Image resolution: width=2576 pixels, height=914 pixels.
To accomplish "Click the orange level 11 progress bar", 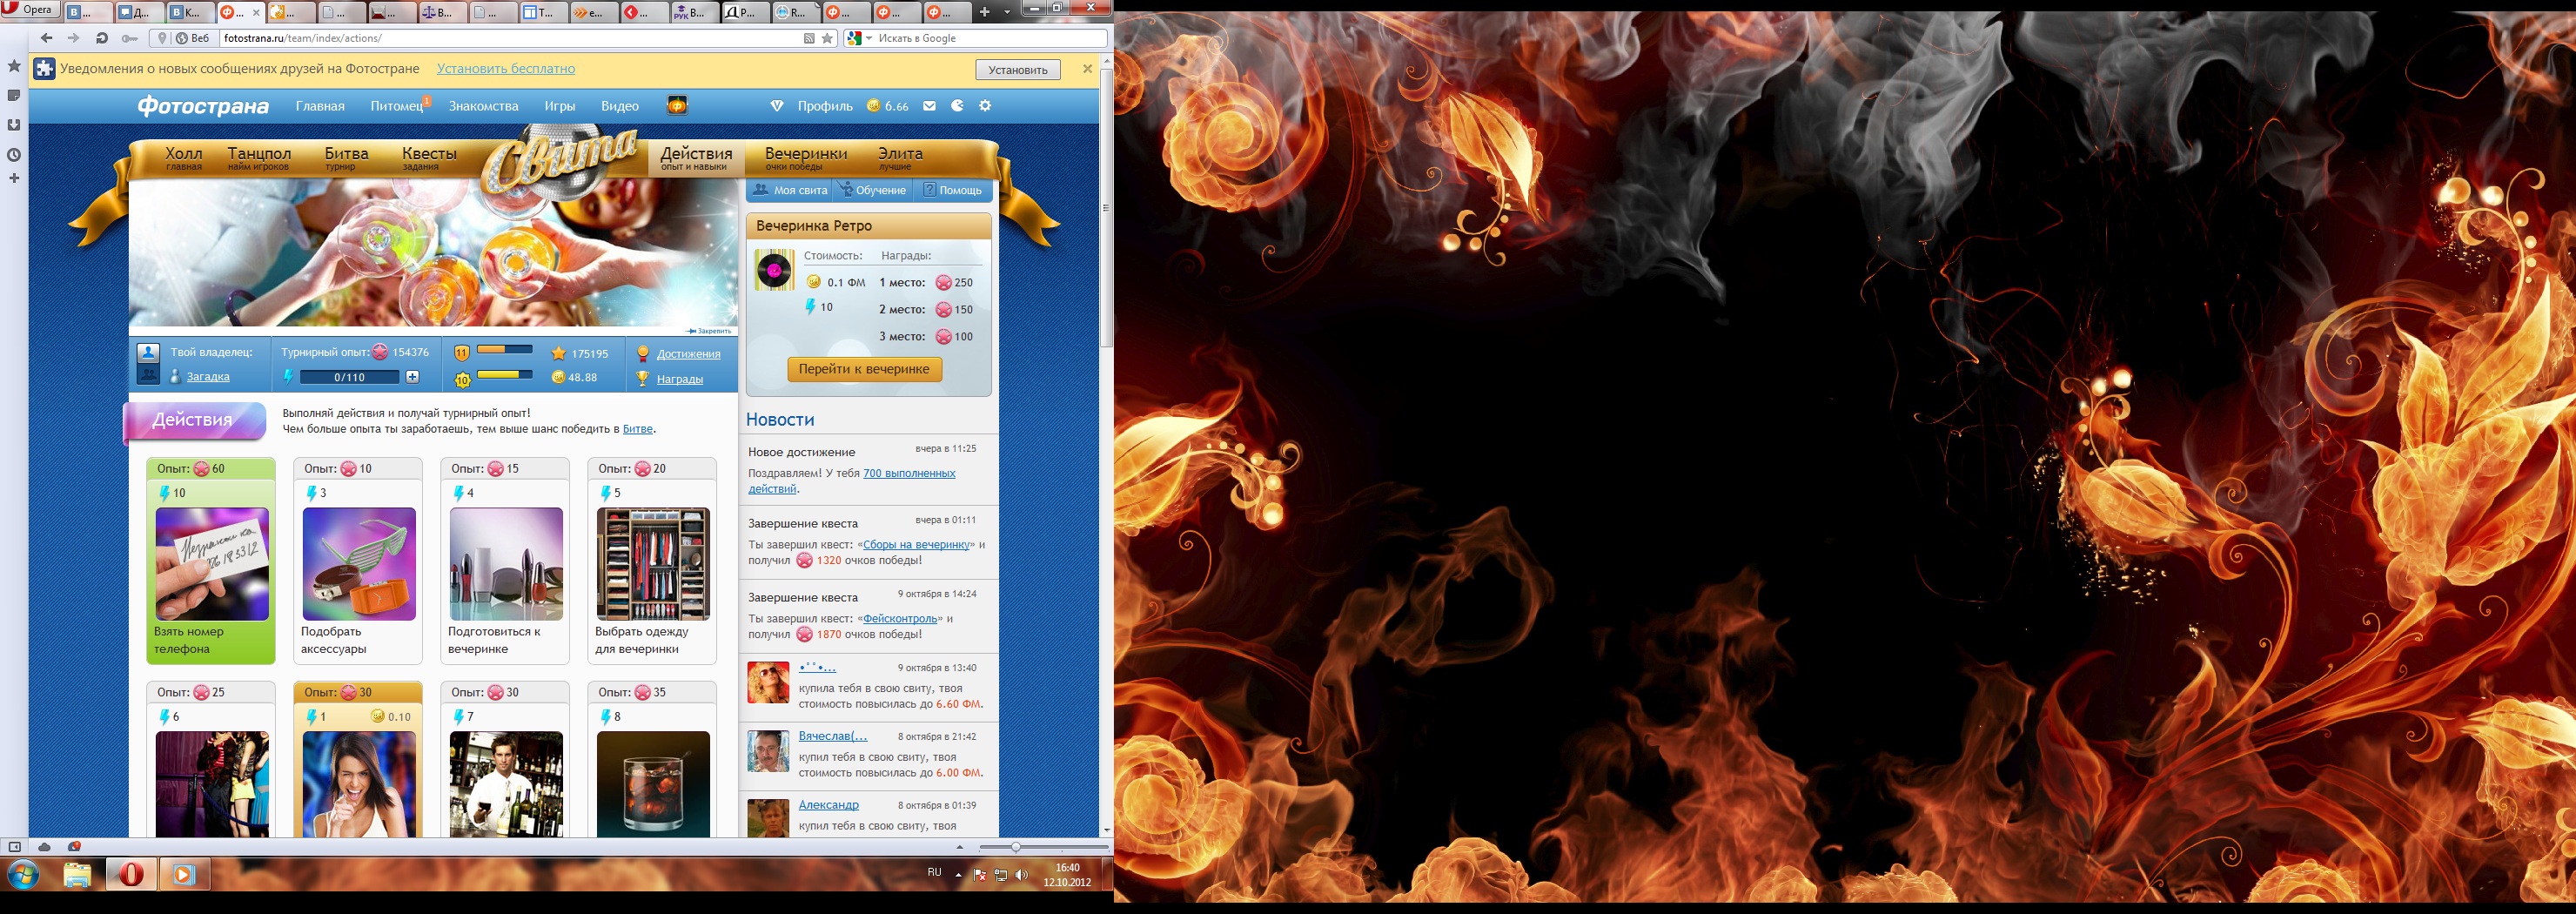I will pos(504,350).
